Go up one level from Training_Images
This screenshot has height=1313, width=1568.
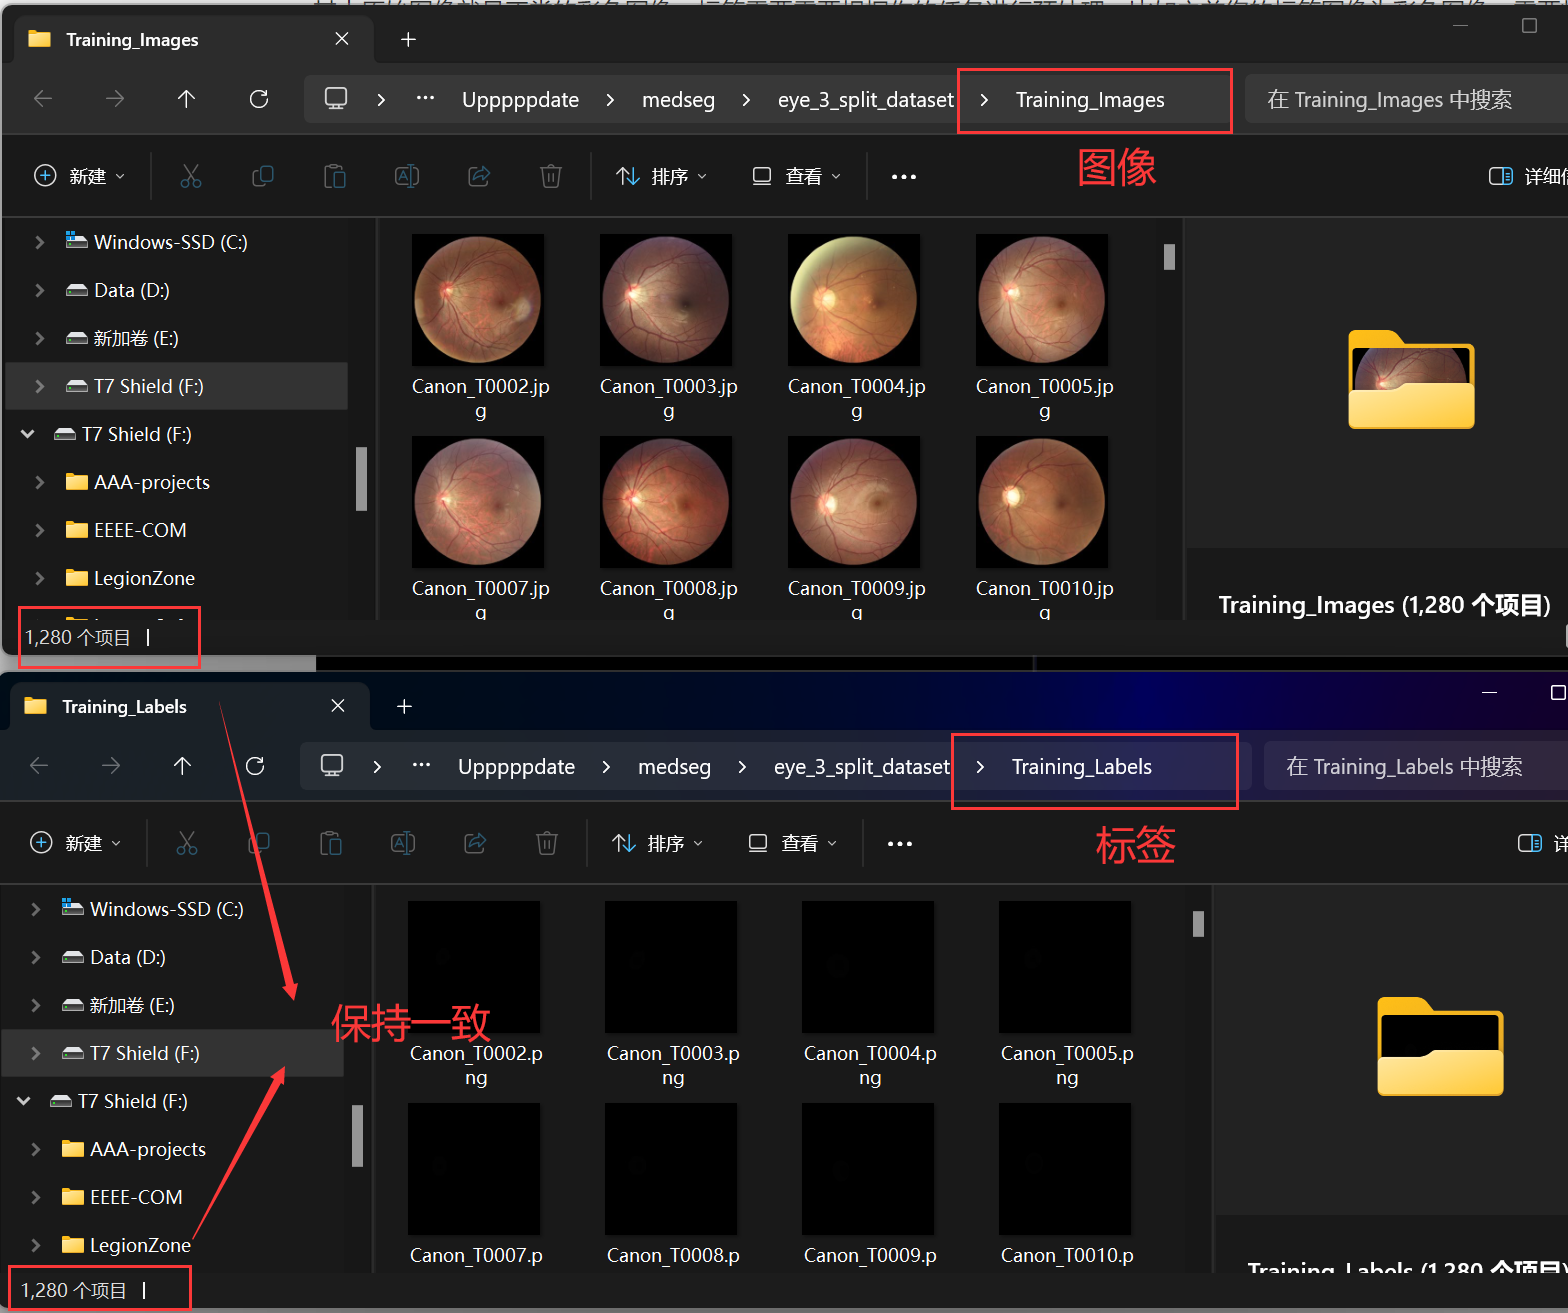186,98
